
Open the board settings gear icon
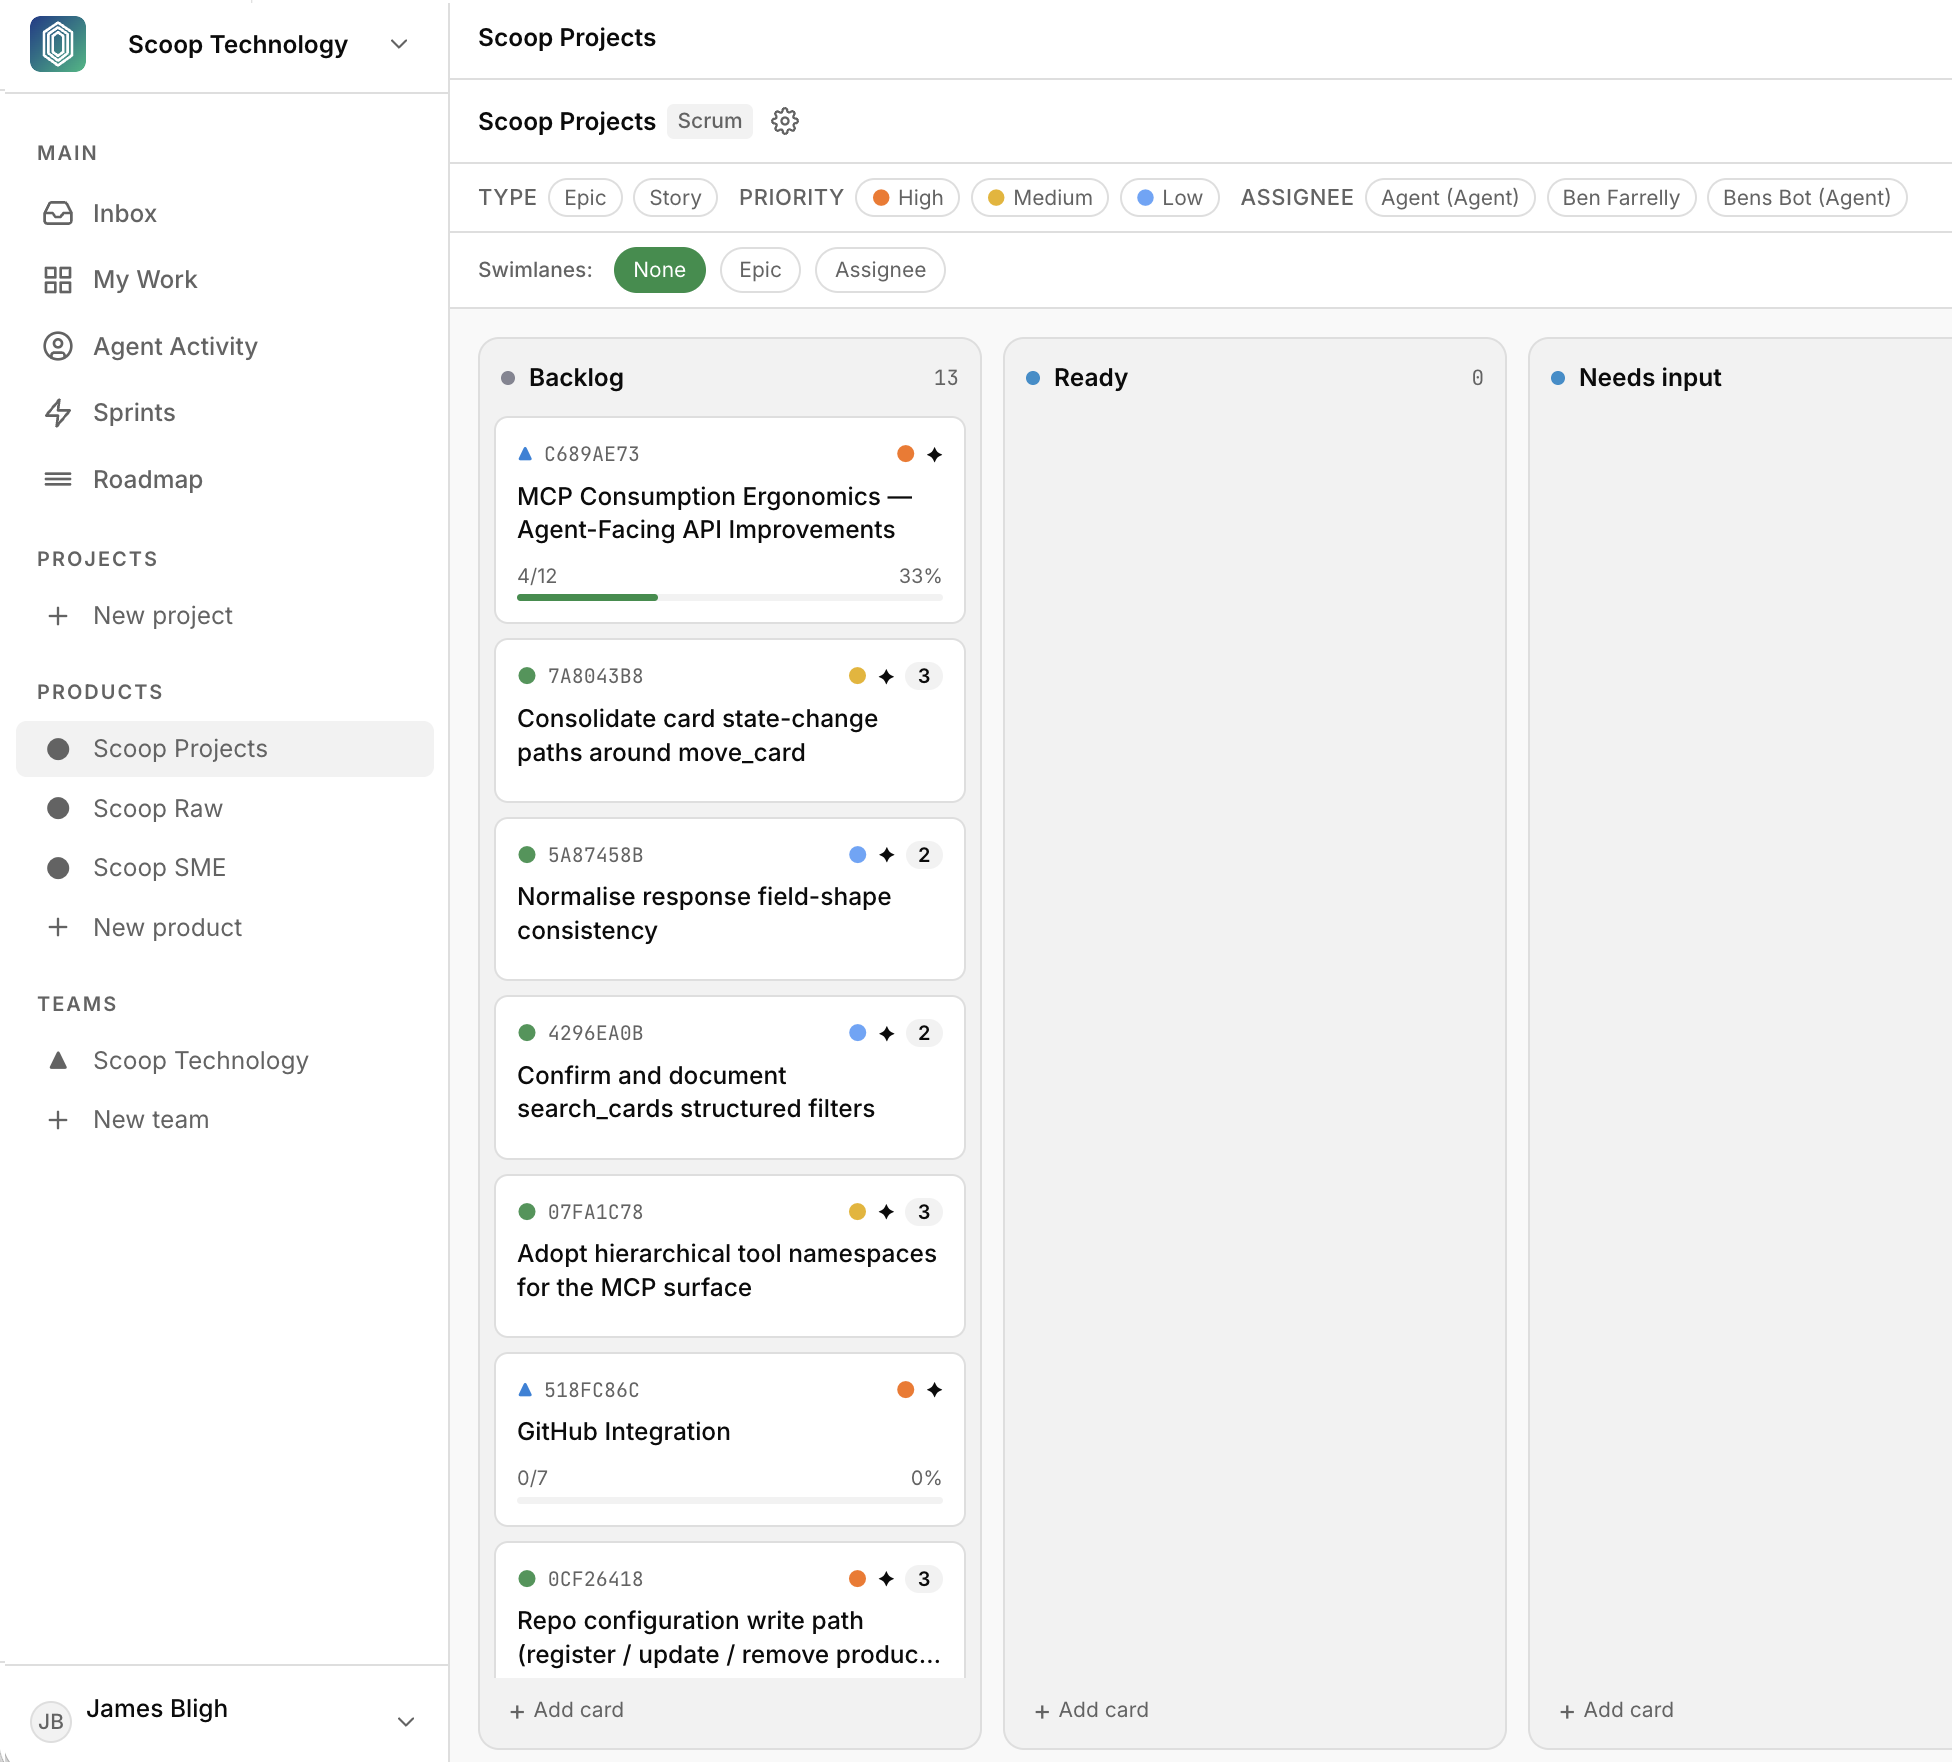pyautogui.click(x=785, y=121)
